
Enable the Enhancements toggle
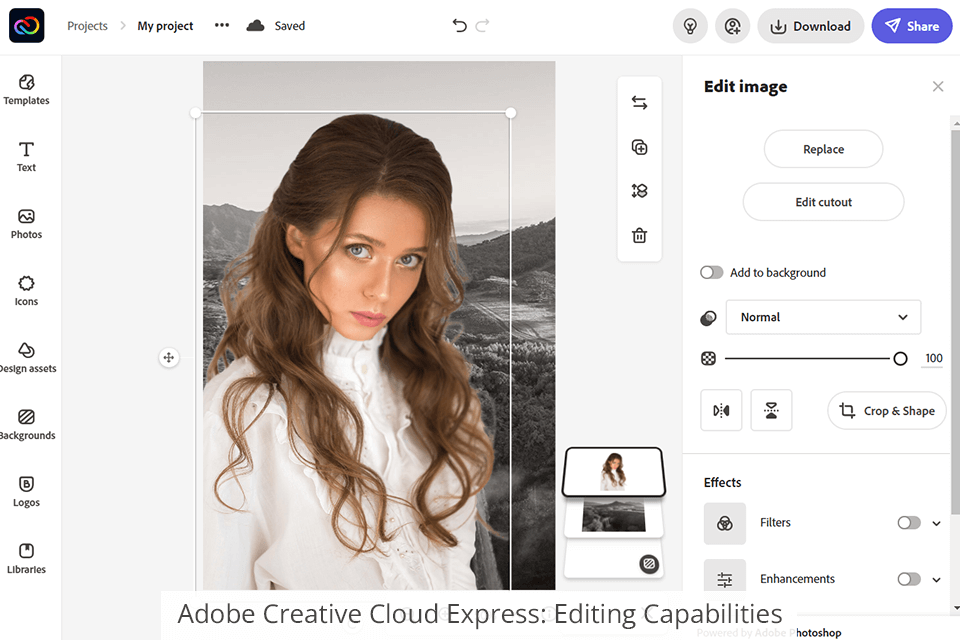[x=909, y=579]
